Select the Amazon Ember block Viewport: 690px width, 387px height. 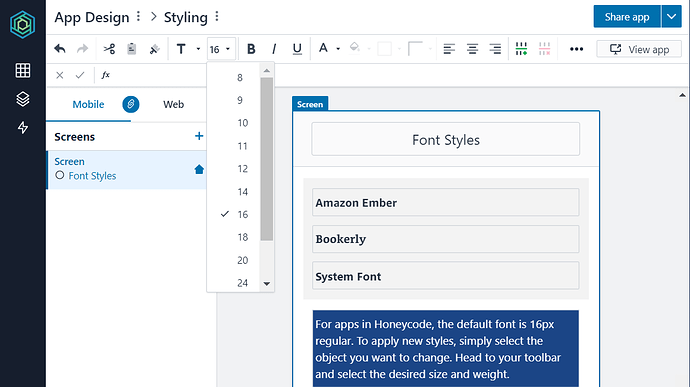coord(445,203)
